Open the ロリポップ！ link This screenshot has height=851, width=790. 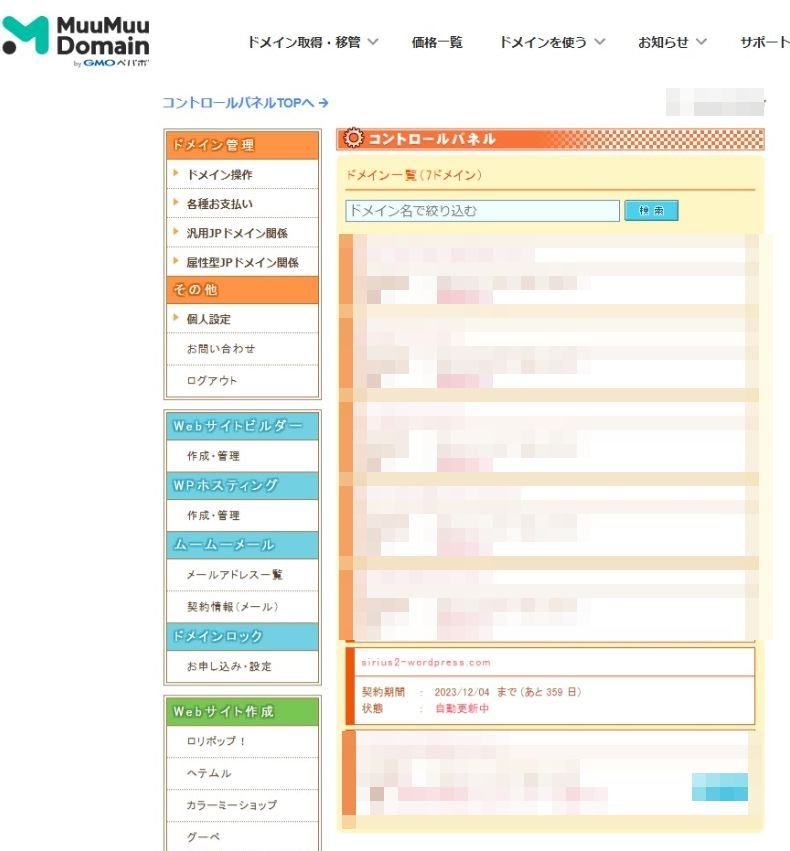(216, 742)
